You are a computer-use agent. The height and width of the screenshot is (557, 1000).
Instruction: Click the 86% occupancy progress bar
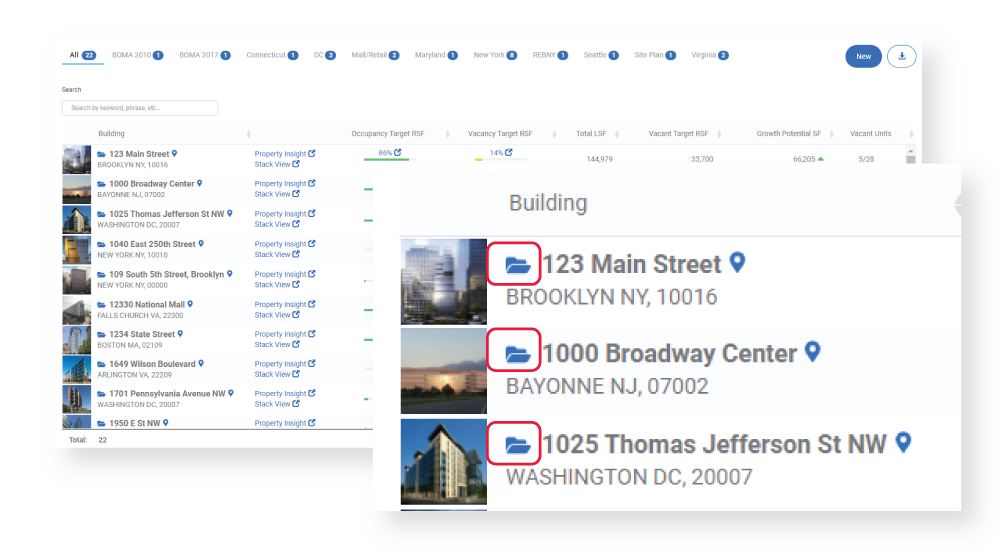coord(389,160)
